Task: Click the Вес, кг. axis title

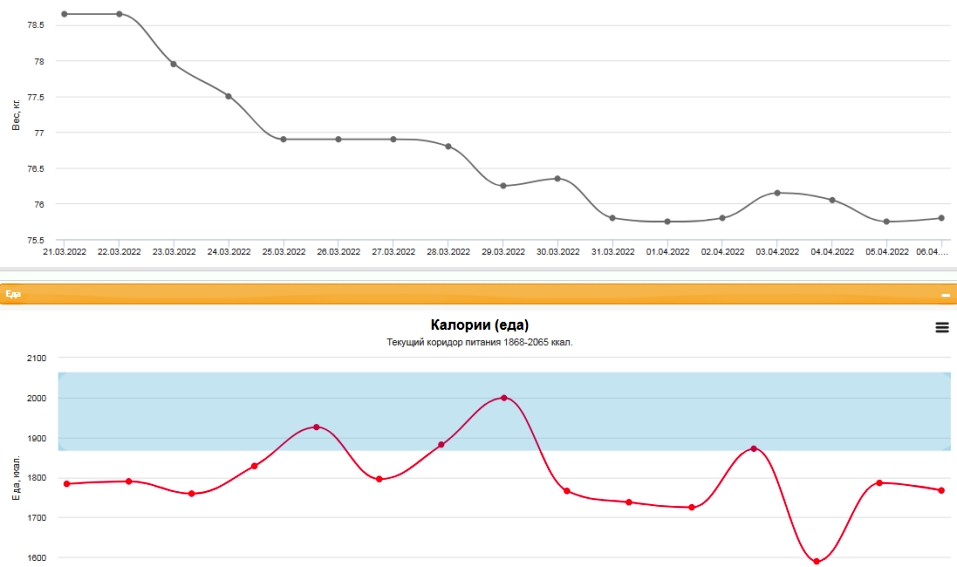Action: [x=16, y=115]
